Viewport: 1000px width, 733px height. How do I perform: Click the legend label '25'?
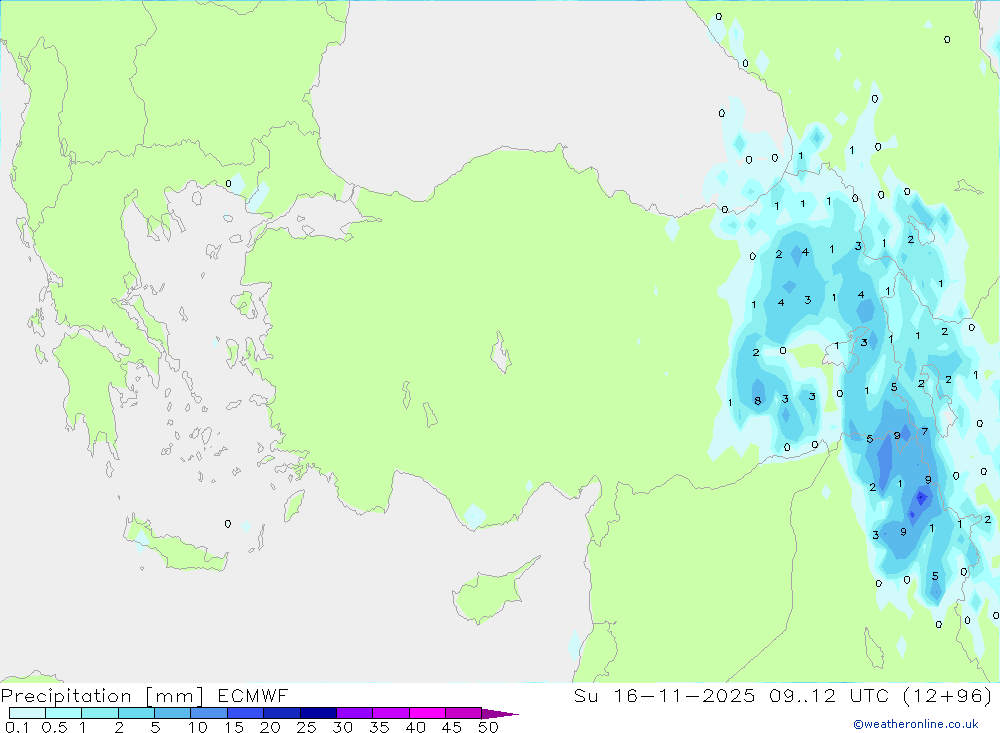(306, 727)
